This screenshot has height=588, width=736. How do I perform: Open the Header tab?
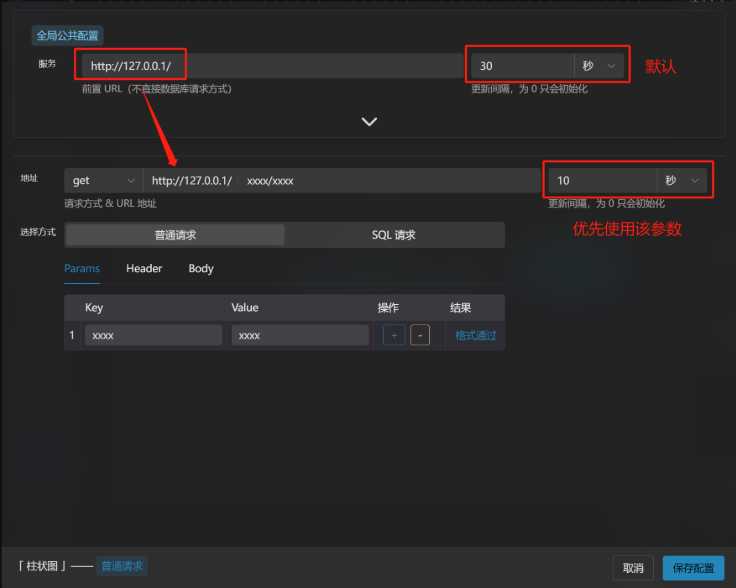tap(144, 268)
